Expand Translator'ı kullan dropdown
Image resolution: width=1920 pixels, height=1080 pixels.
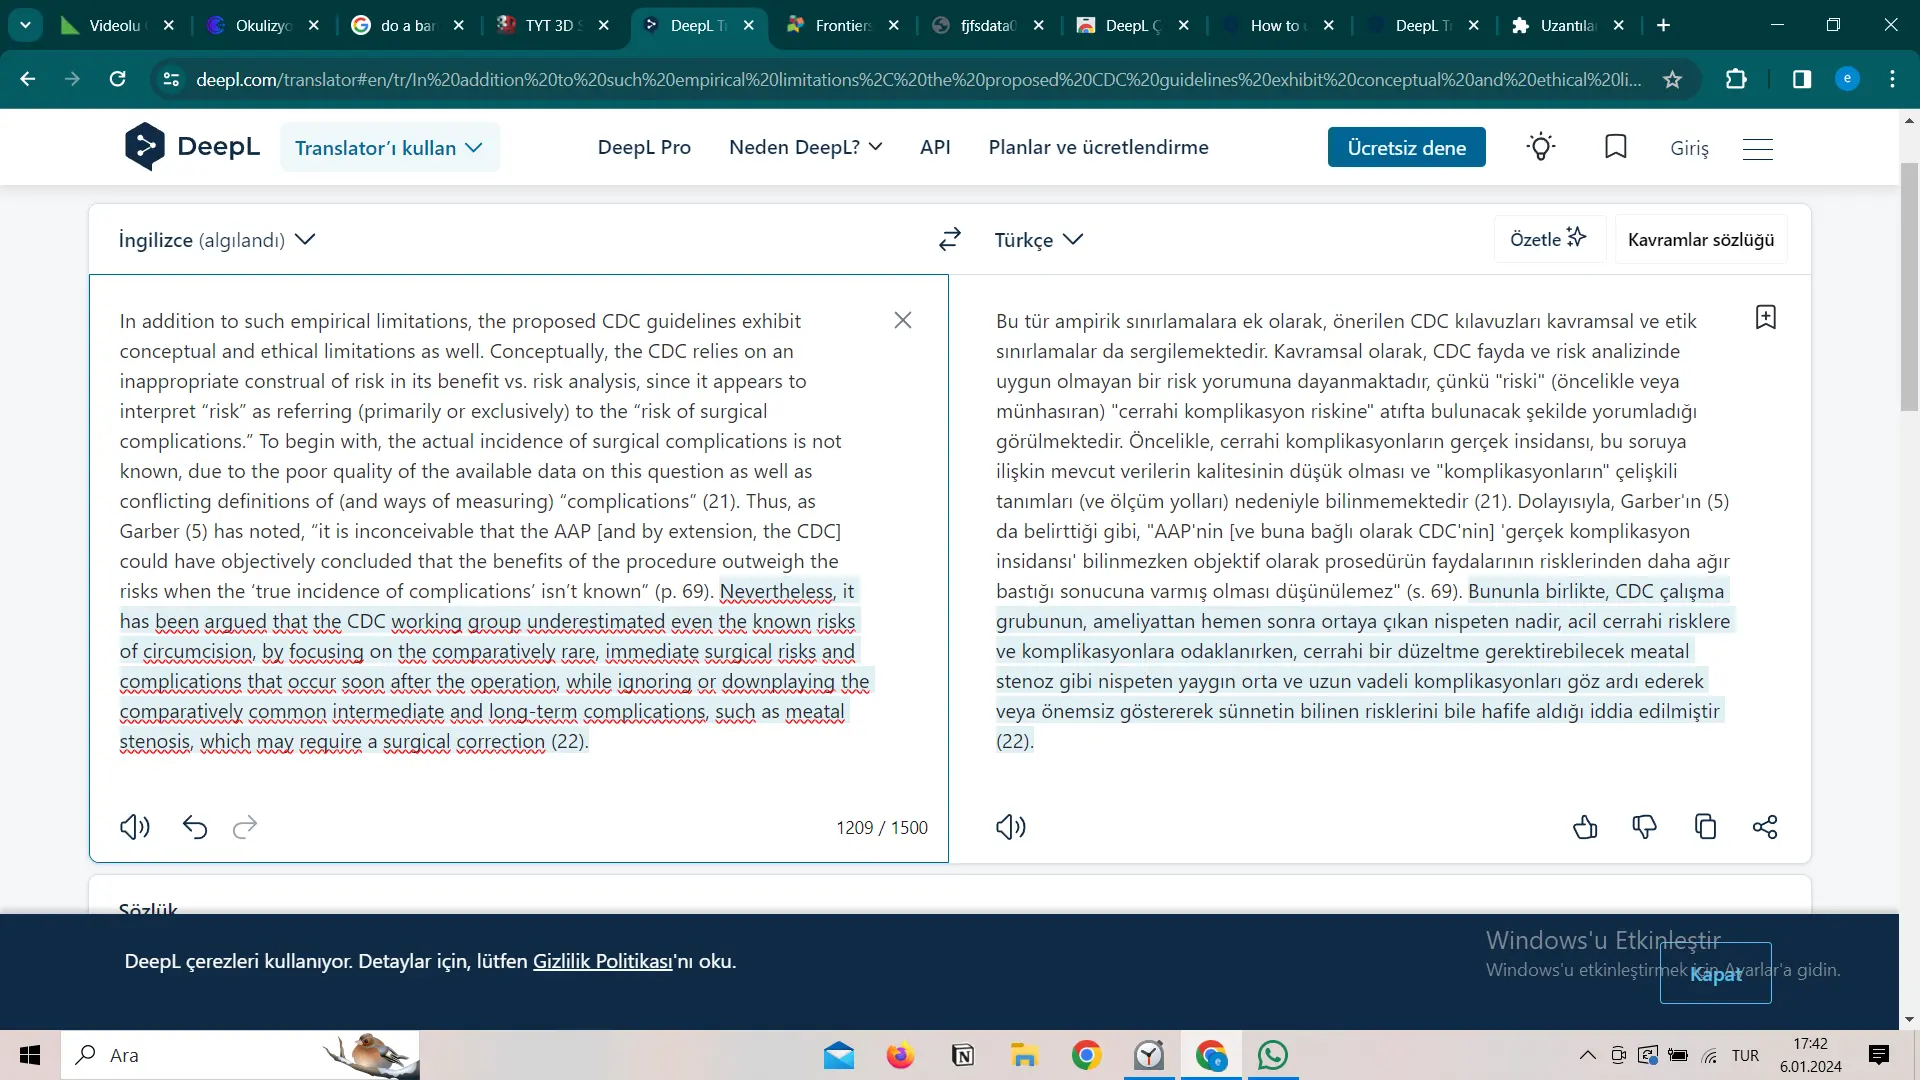click(x=389, y=148)
